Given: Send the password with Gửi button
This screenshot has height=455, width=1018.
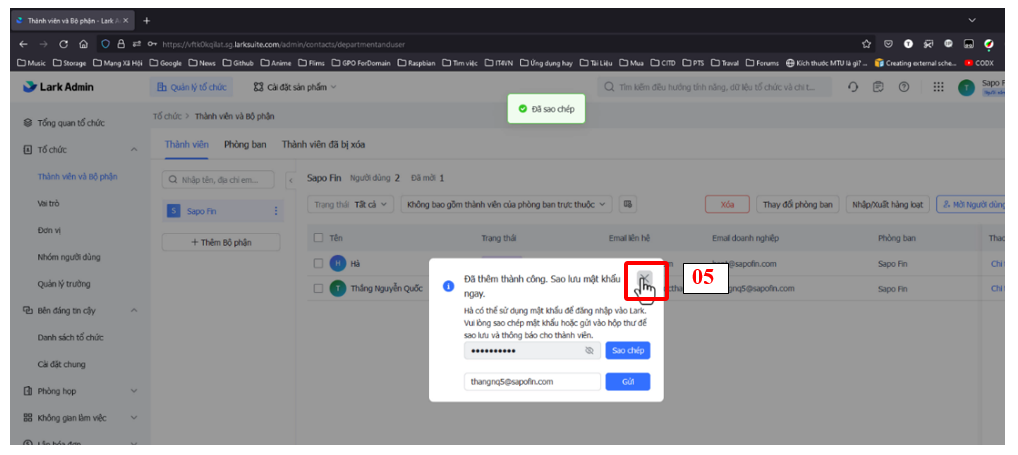Looking at the screenshot, I should coord(628,382).
